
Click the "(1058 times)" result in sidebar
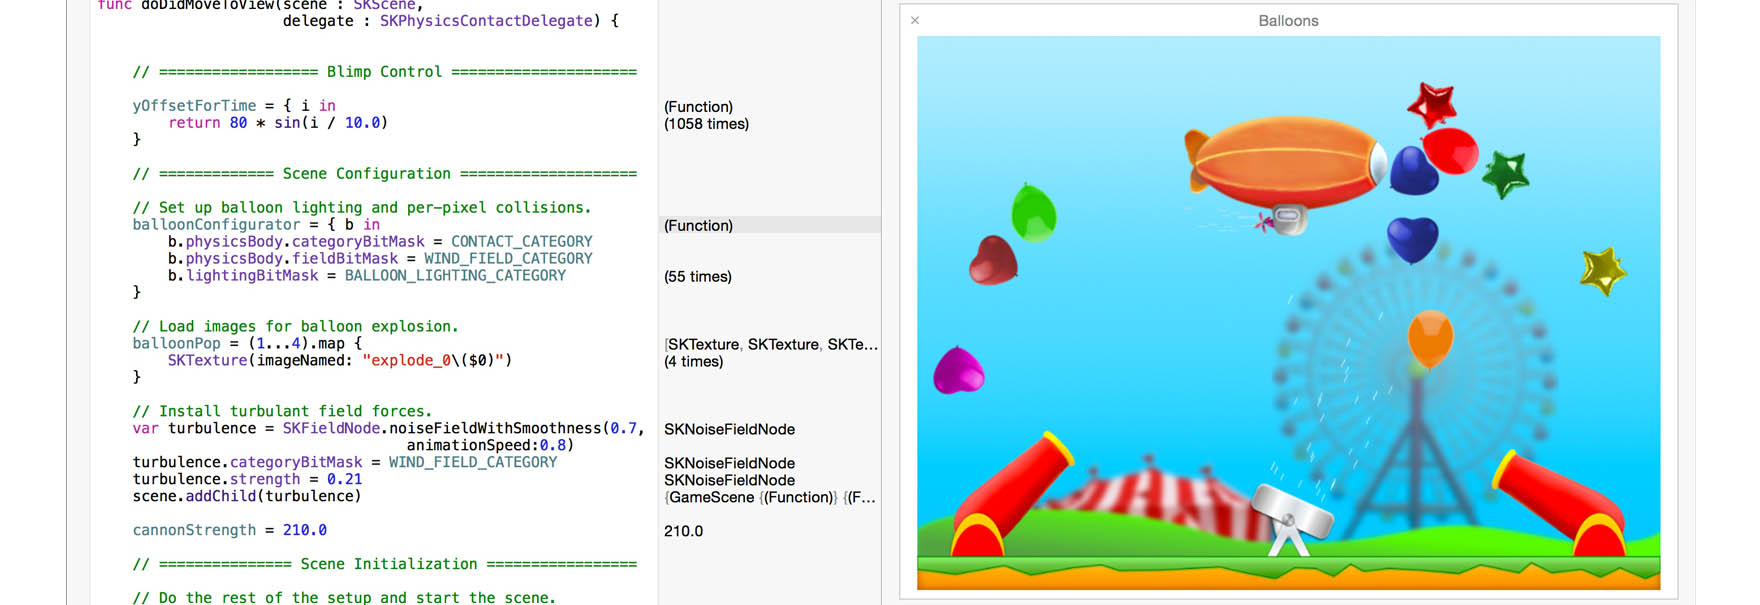coord(706,124)
